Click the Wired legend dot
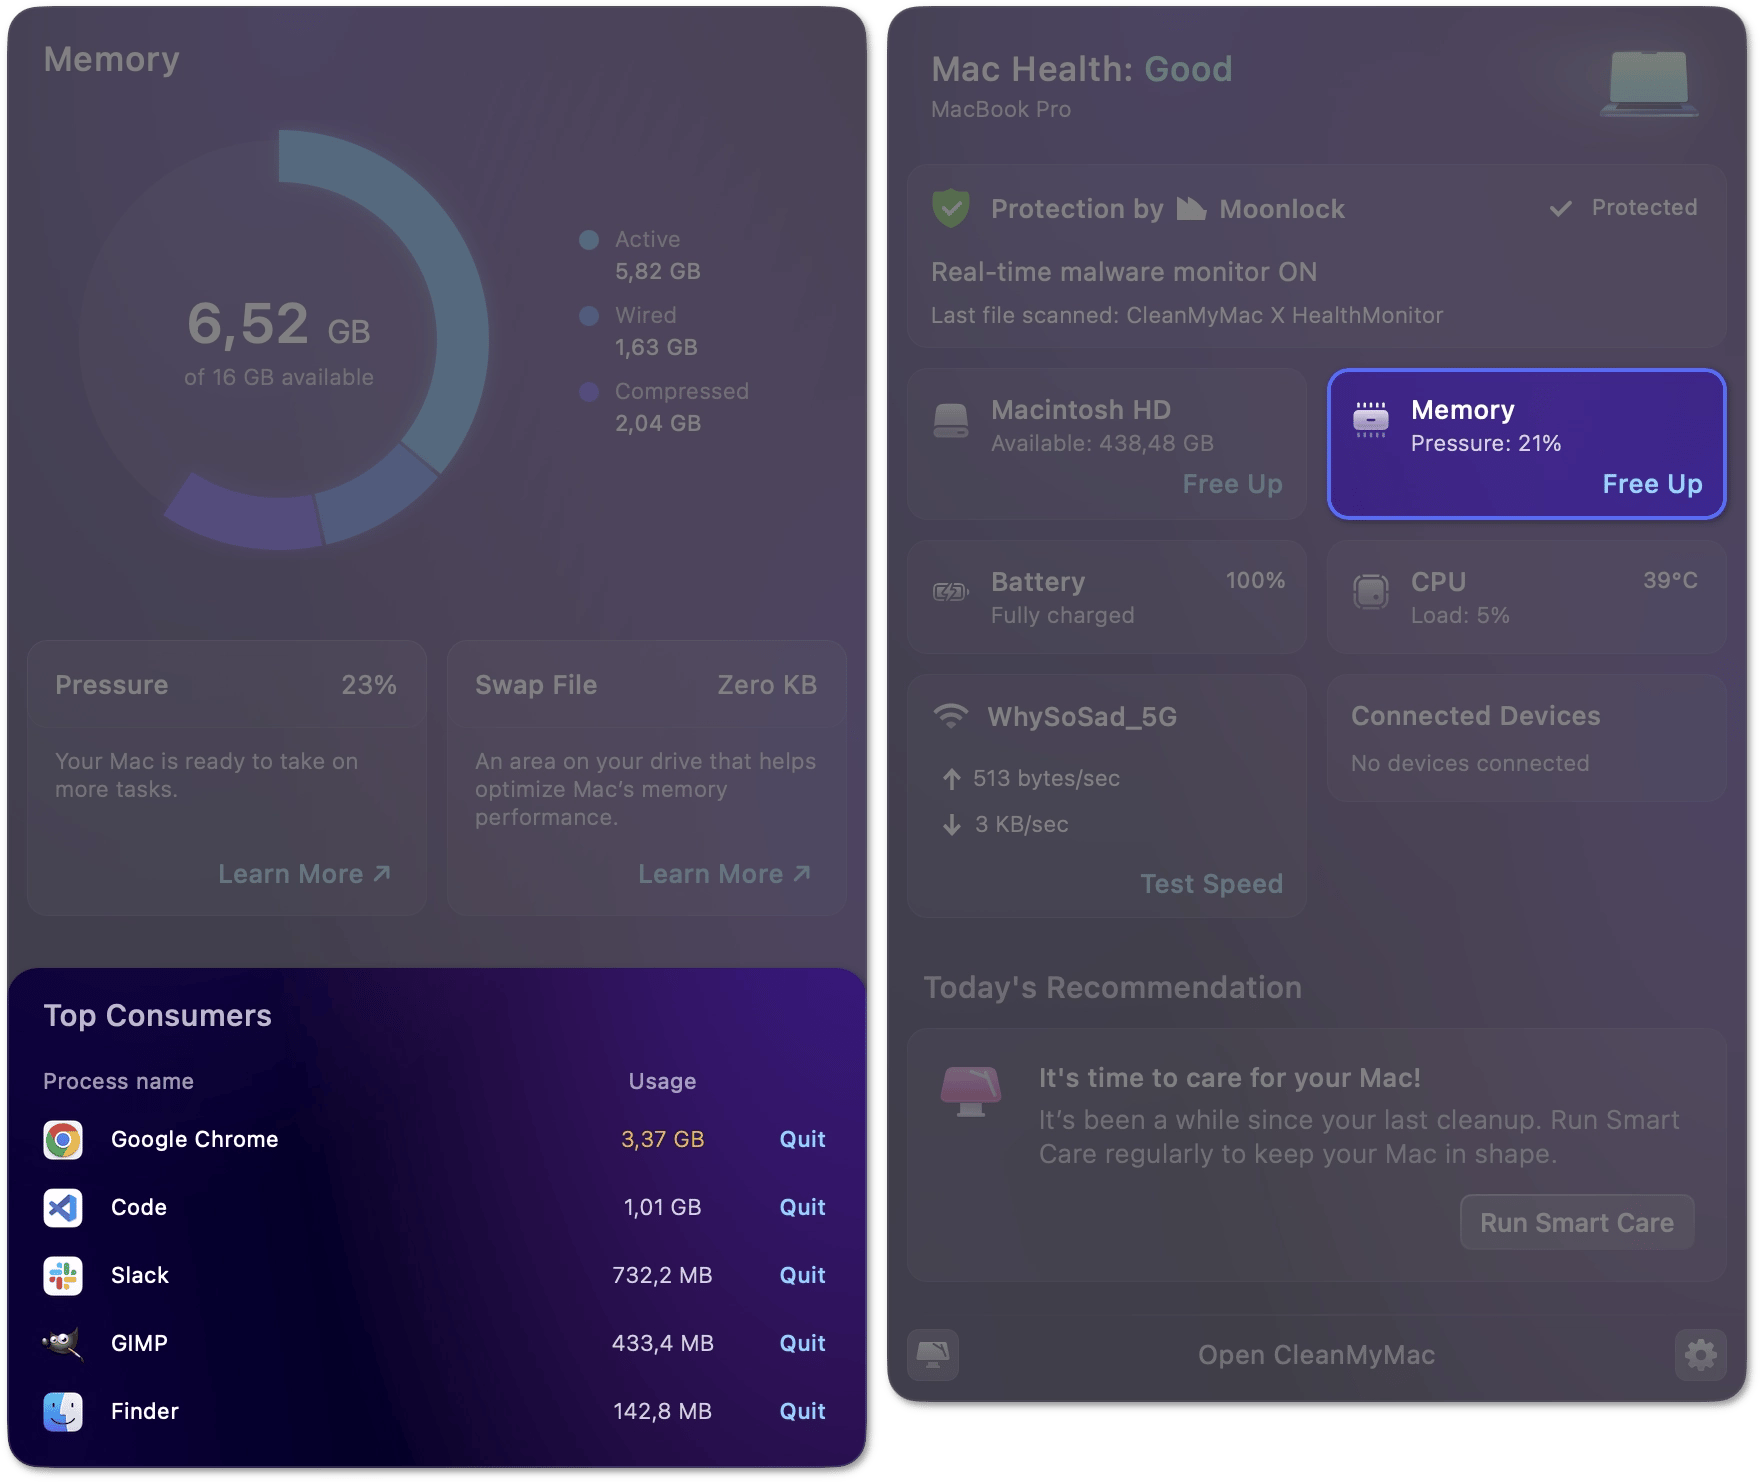This screenshot has height=1482, width=1760. pyautogui.click(x=589, y=316)
